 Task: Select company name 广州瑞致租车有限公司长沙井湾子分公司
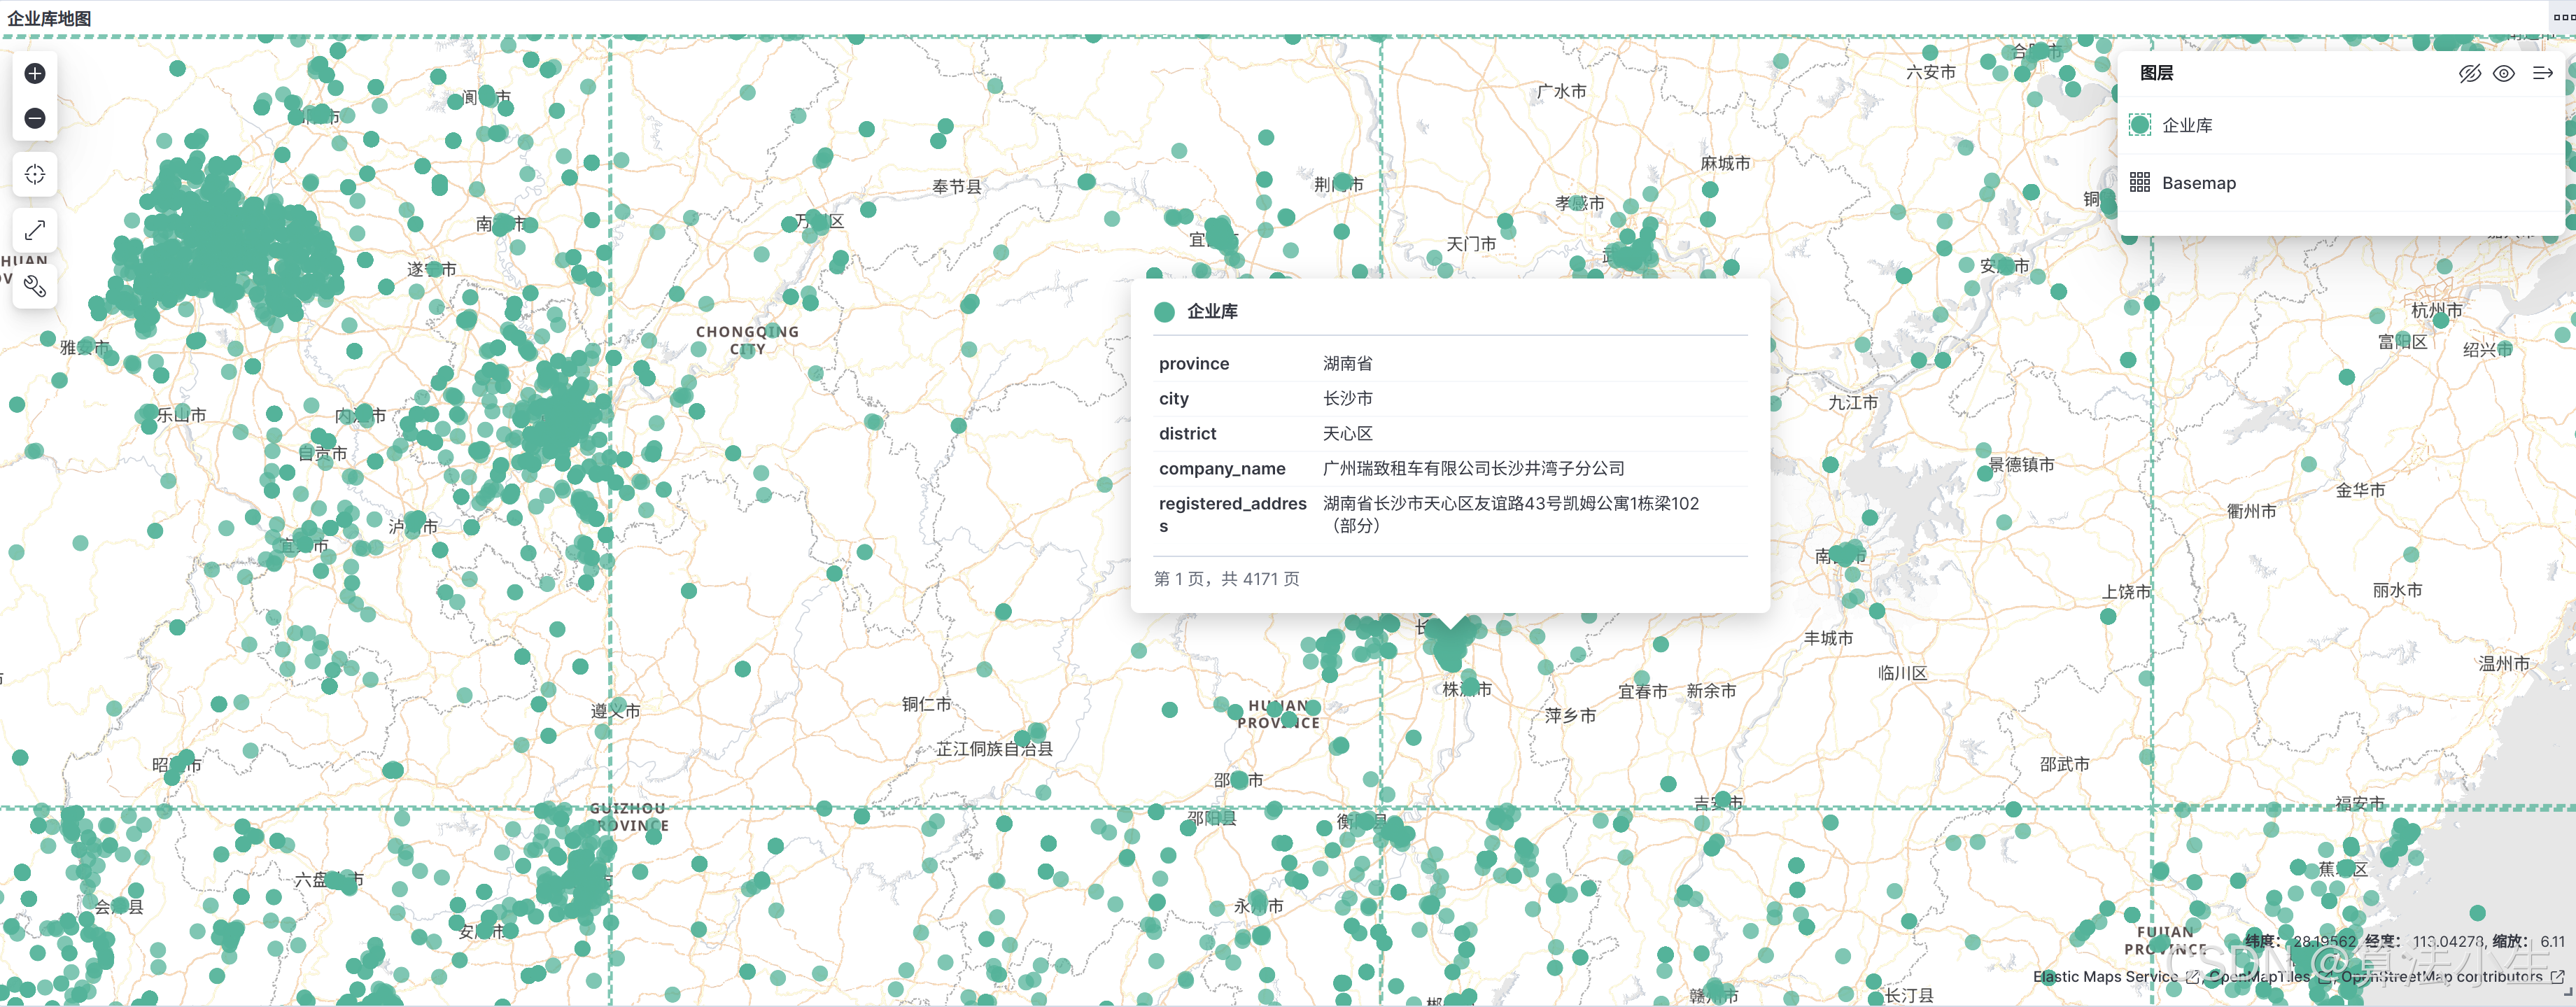pyautogui.click(x=1473, y=468)
